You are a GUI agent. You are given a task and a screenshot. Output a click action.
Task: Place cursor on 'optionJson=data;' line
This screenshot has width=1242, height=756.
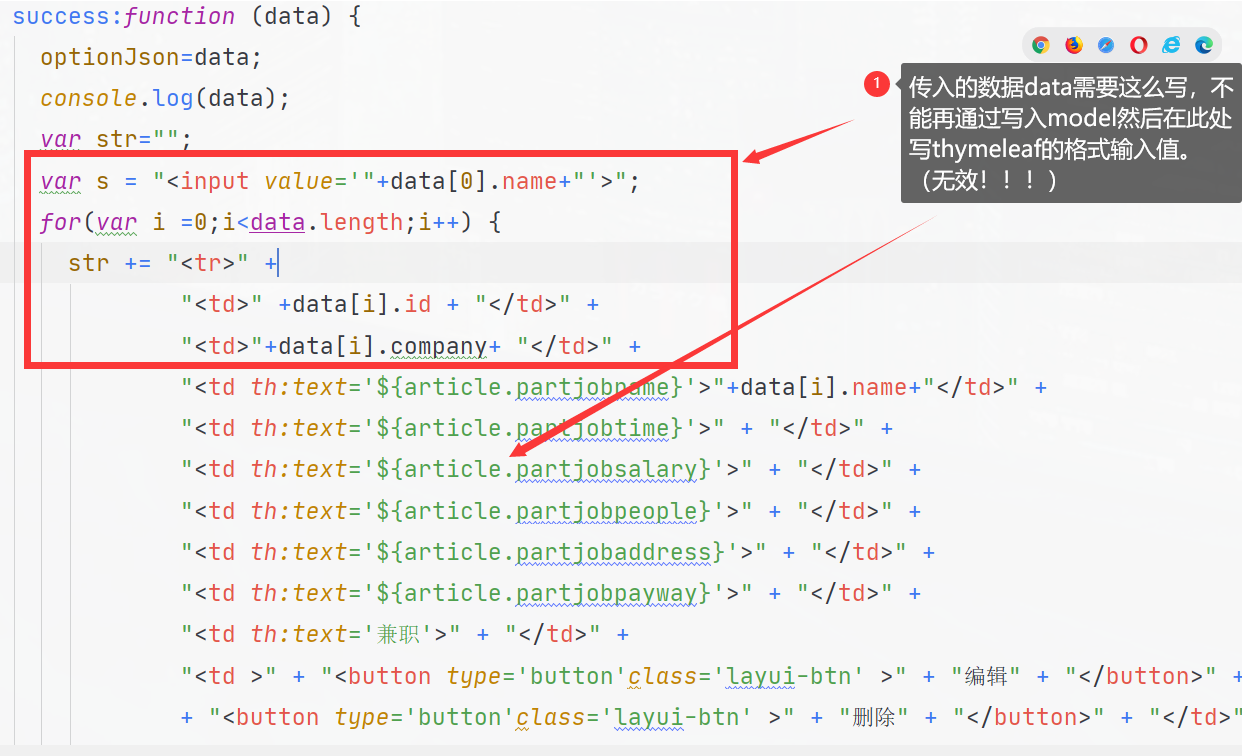(x=151, y=58)
